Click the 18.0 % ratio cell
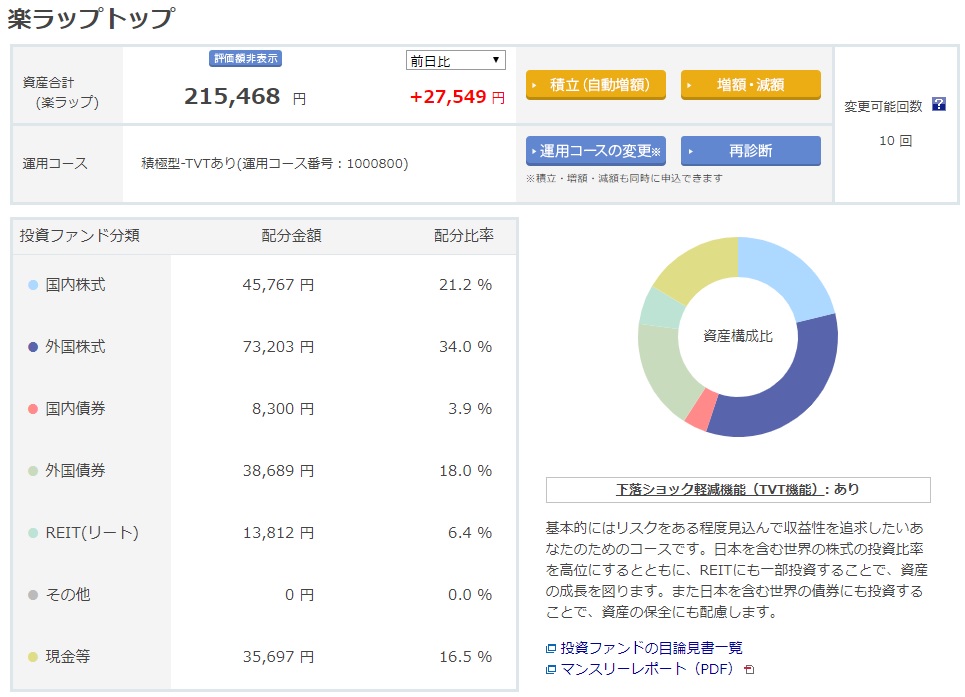This screenshot has width=965, height=697. tap(465, 471)
